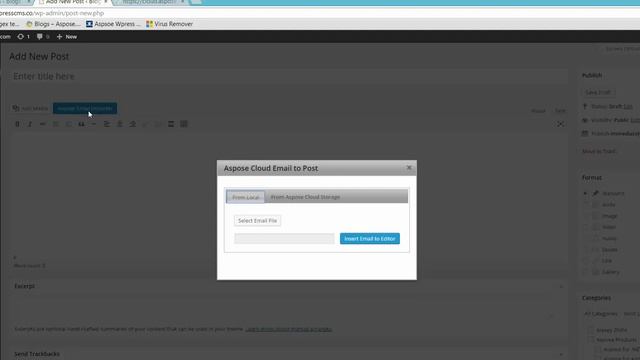Collapse the Send Trackbacks panel arrow
The width and height of the screenshot is (640, 360).
click(x=561, y=354)
